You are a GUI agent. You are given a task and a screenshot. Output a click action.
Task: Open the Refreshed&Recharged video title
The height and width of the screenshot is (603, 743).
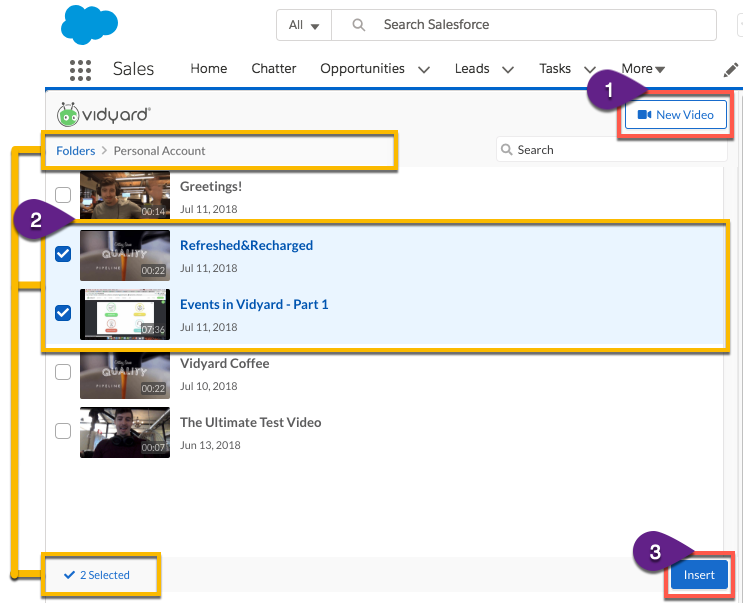coord(246,245)
